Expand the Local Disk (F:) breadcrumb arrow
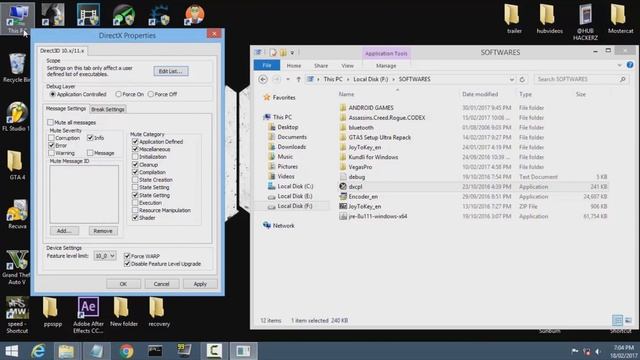Viewport: 640px width, 360px height. (393, 79)
